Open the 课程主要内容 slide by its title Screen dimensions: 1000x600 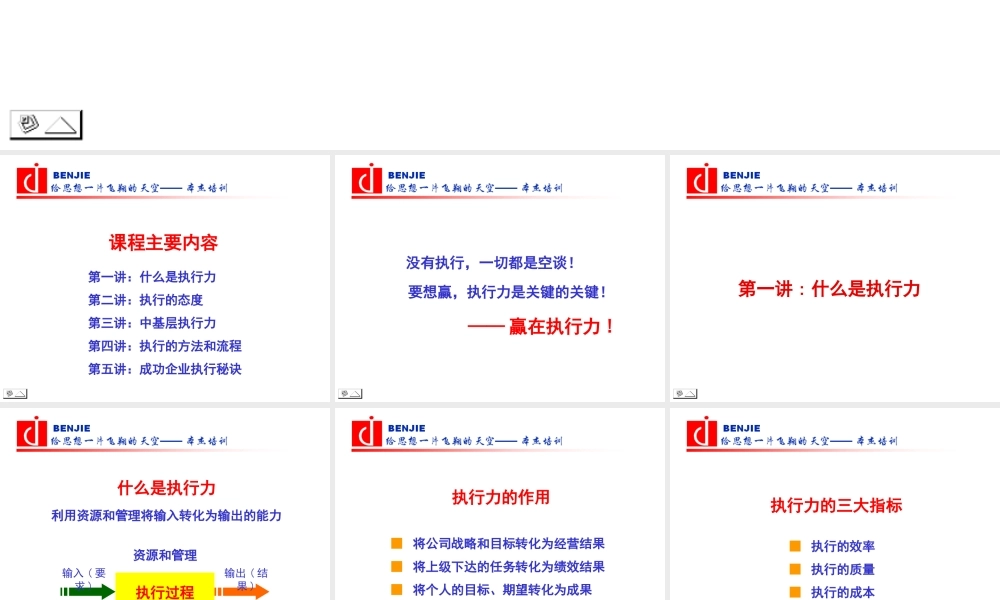[163, 242]
